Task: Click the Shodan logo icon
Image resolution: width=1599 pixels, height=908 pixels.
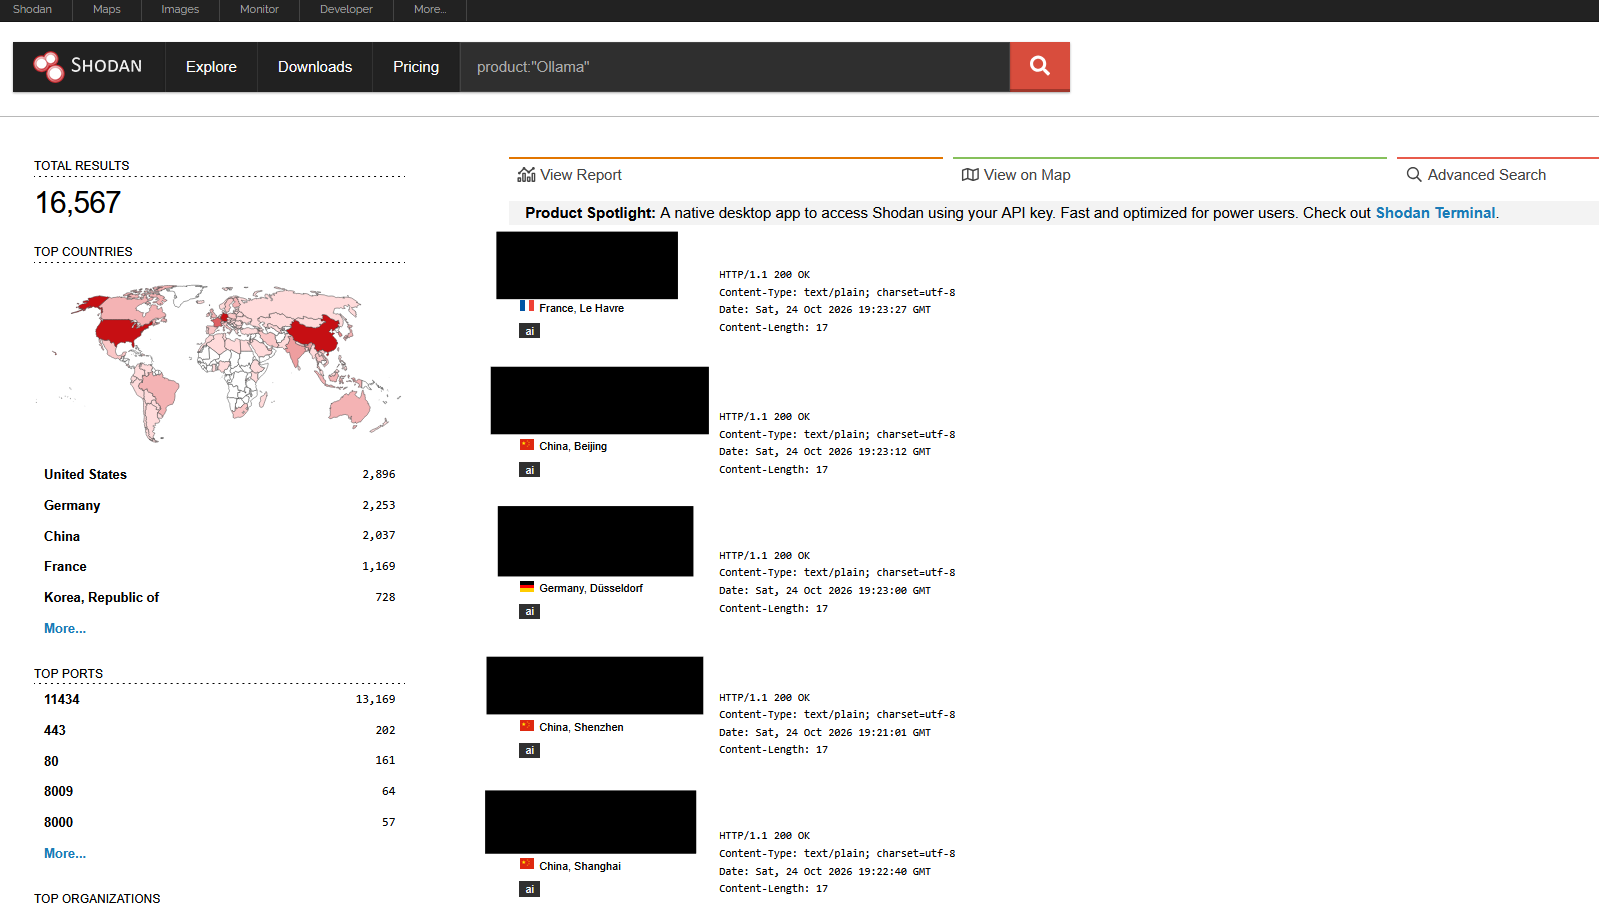Action: (x=48, y=67)
